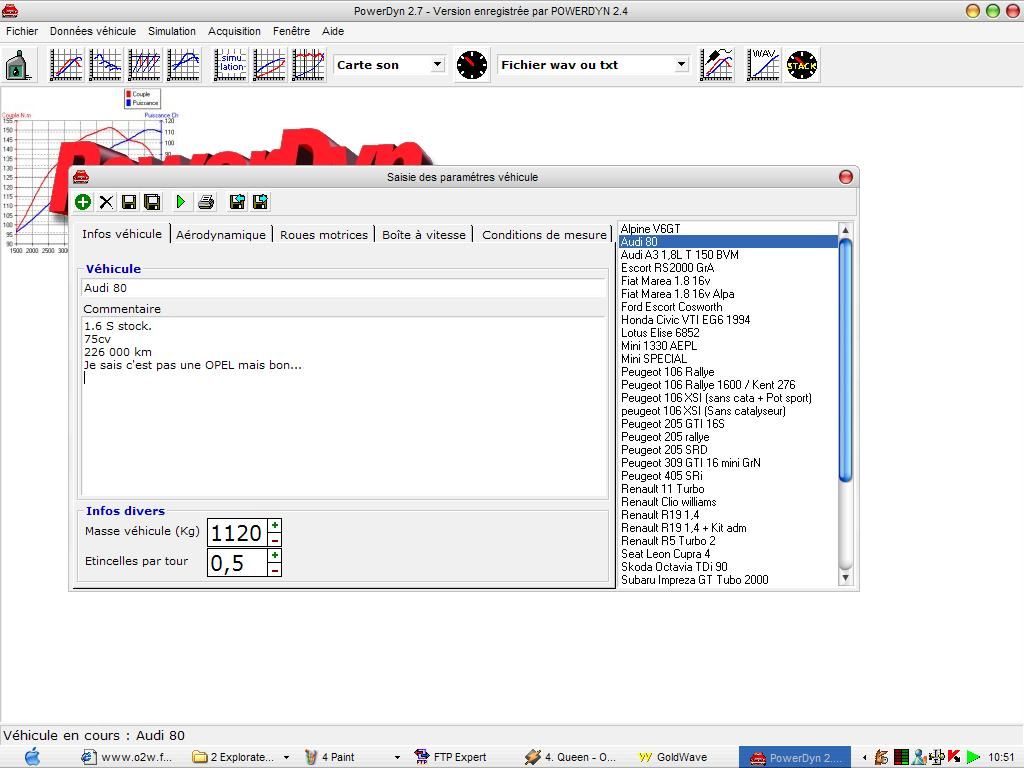Click floppy icon with right-pointing cyan arrow
Viewport: 1024px width, 768px height.
click(260, 202)
